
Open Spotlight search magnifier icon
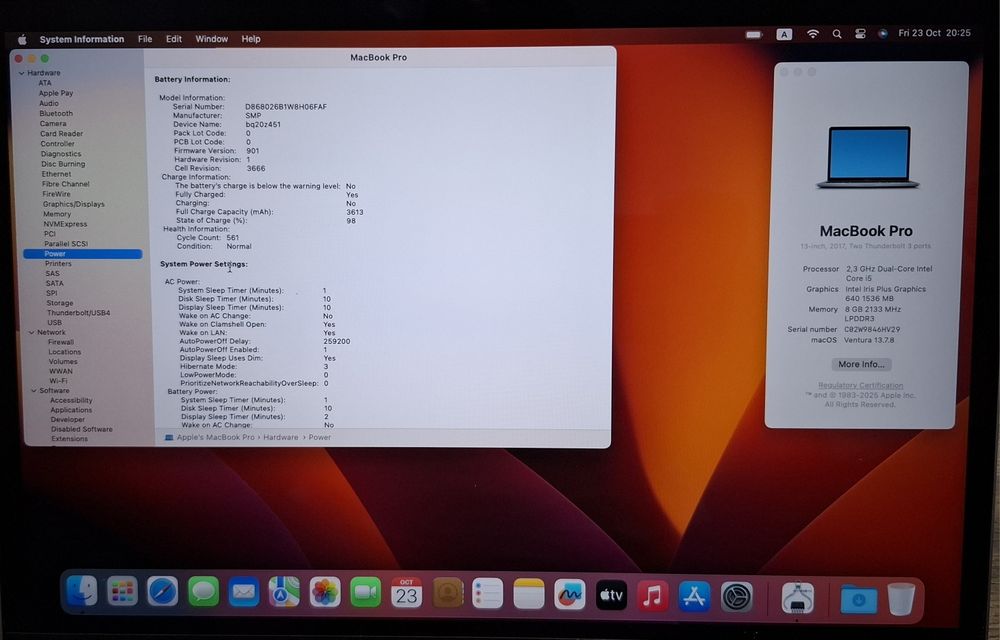837,34
